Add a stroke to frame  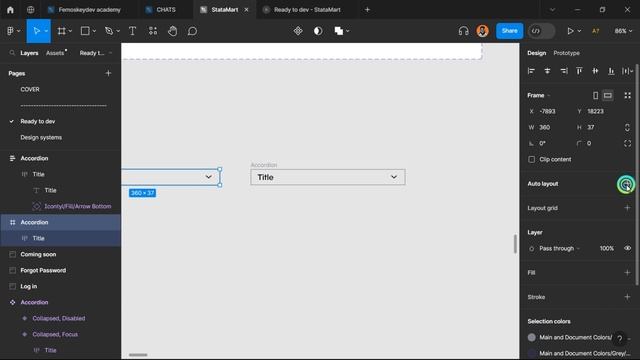(x=627, y=297)
